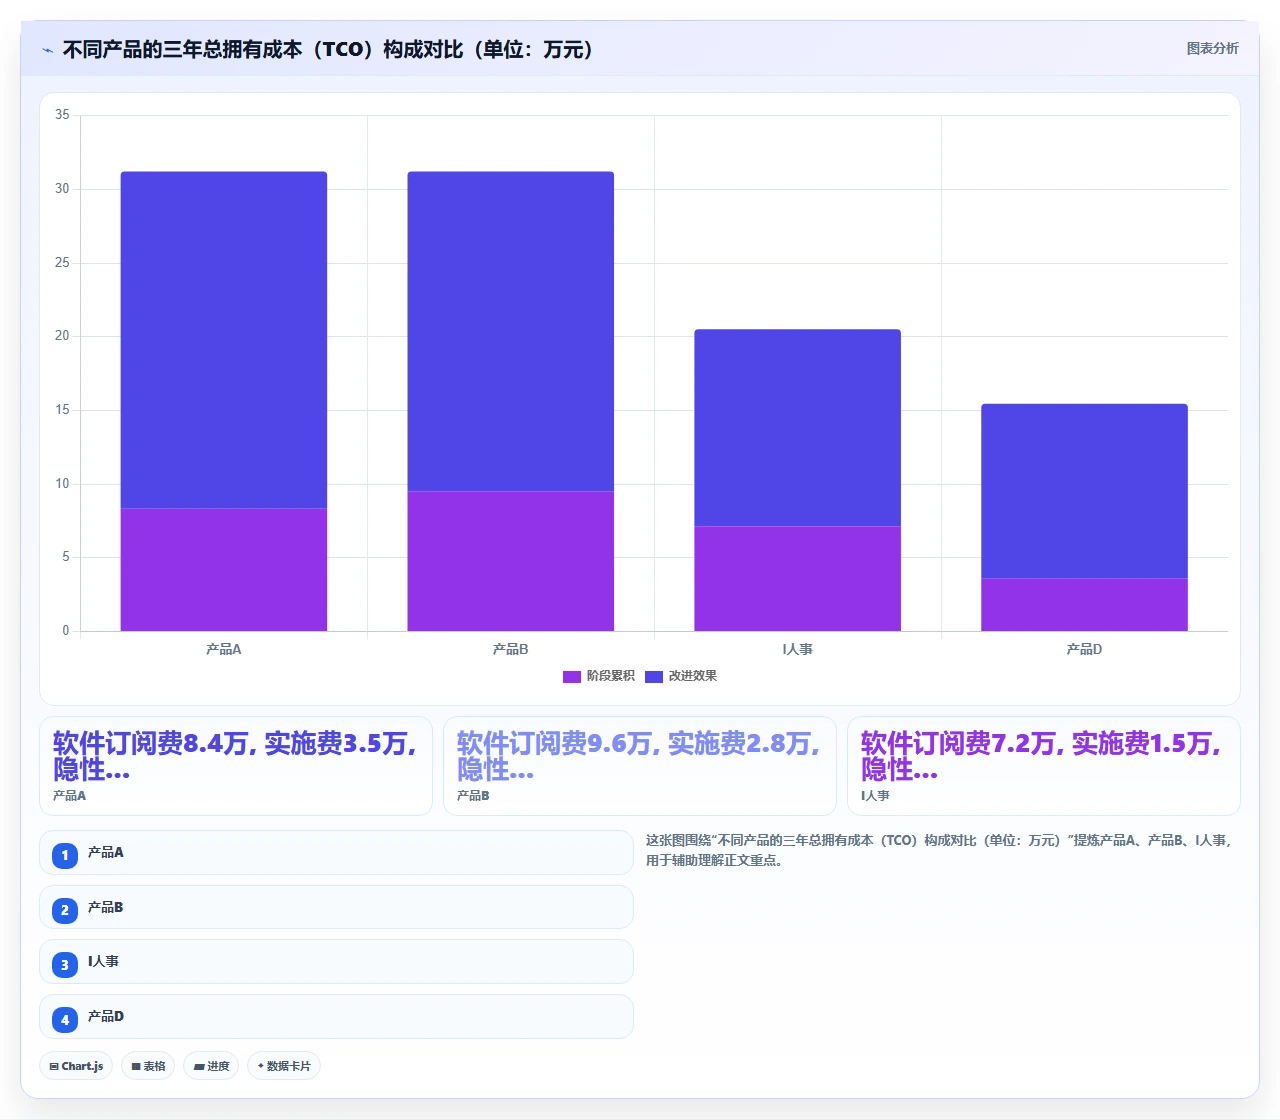Click the chart icon beside the title
Screen dimensions: 1280x1120
click(x=47, y=50)
